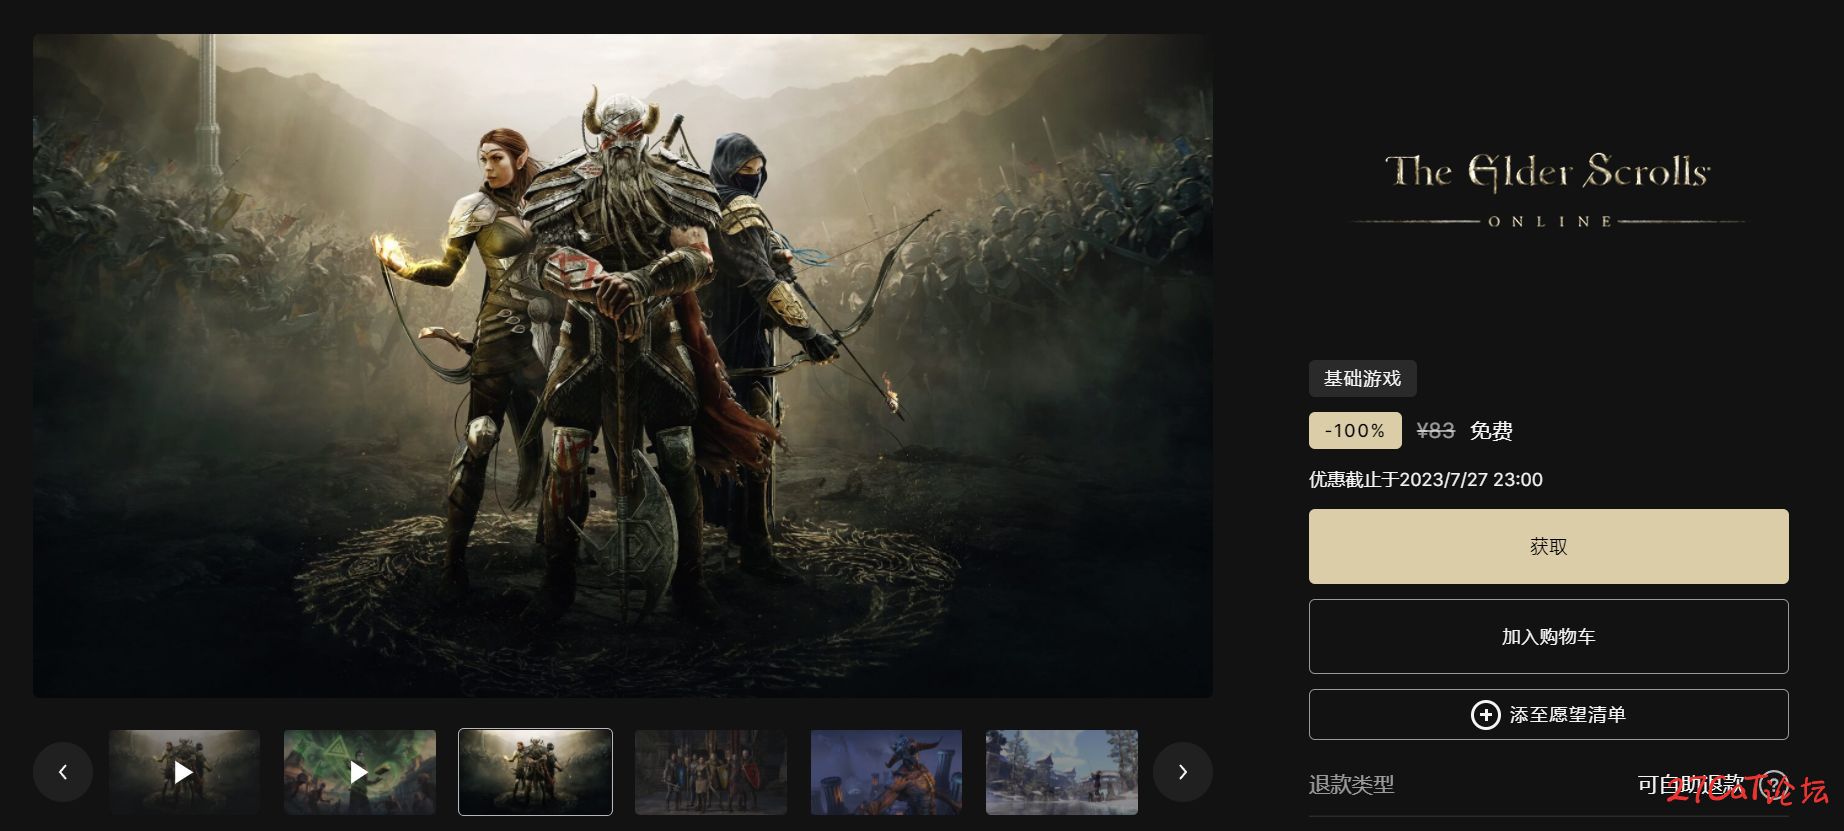
Task: Open the group of characters screenshot thumbnail
Action: [711, 772]
